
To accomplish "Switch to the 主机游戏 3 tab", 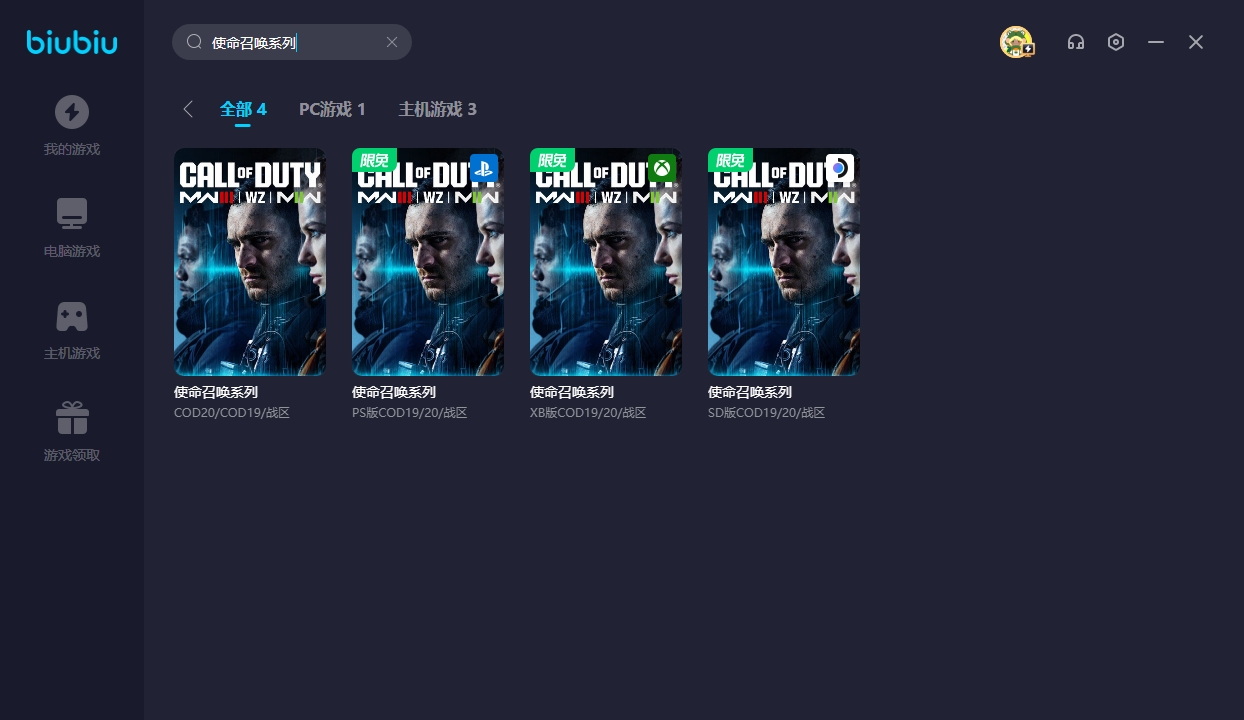I will pyautogui.click(x=437, y=109).
